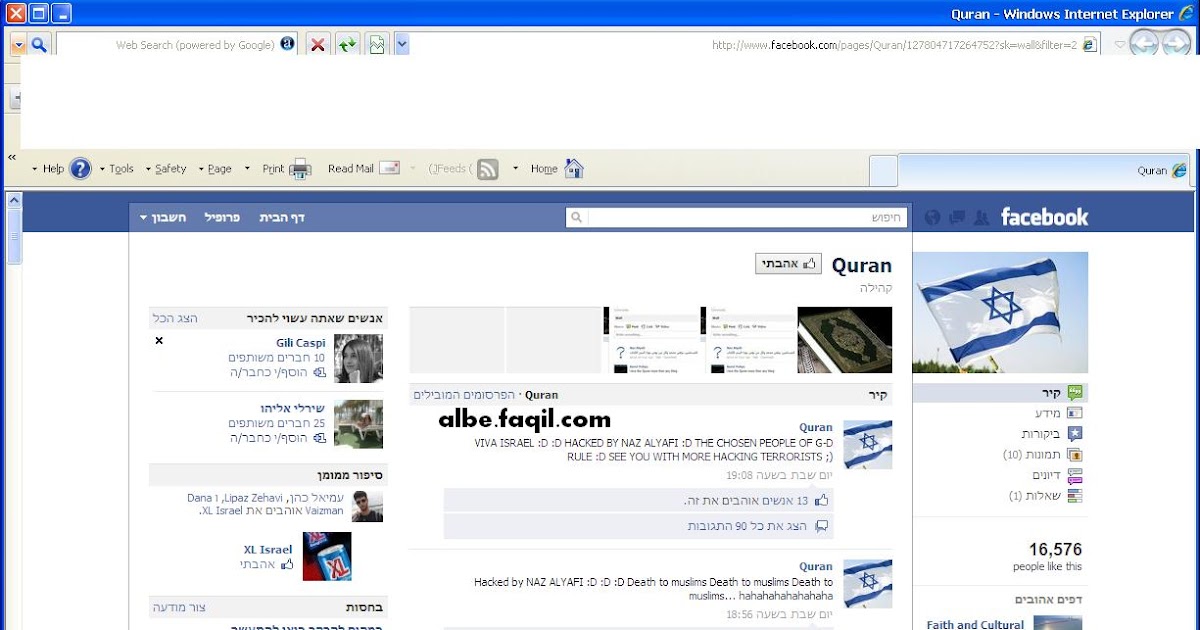1200x630 pixels.
Task: Click the thumbs-up icon next to 13 likes
Action: (822, 500)
